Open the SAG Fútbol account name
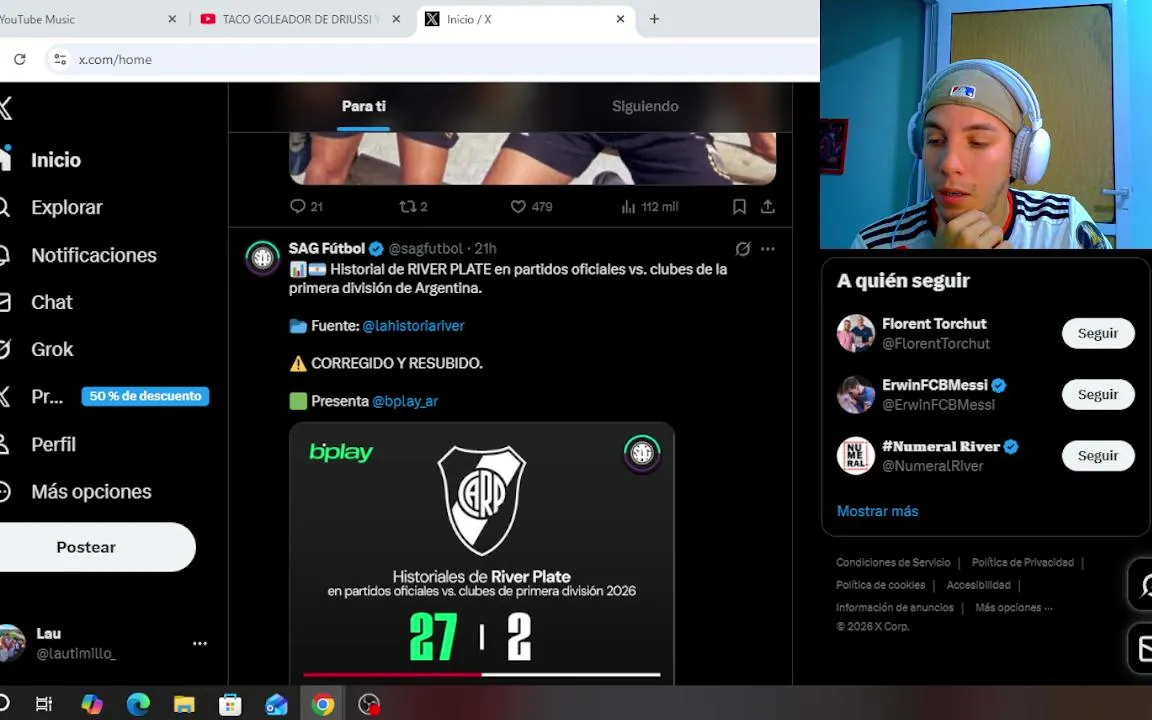 (x=327, y=248)
